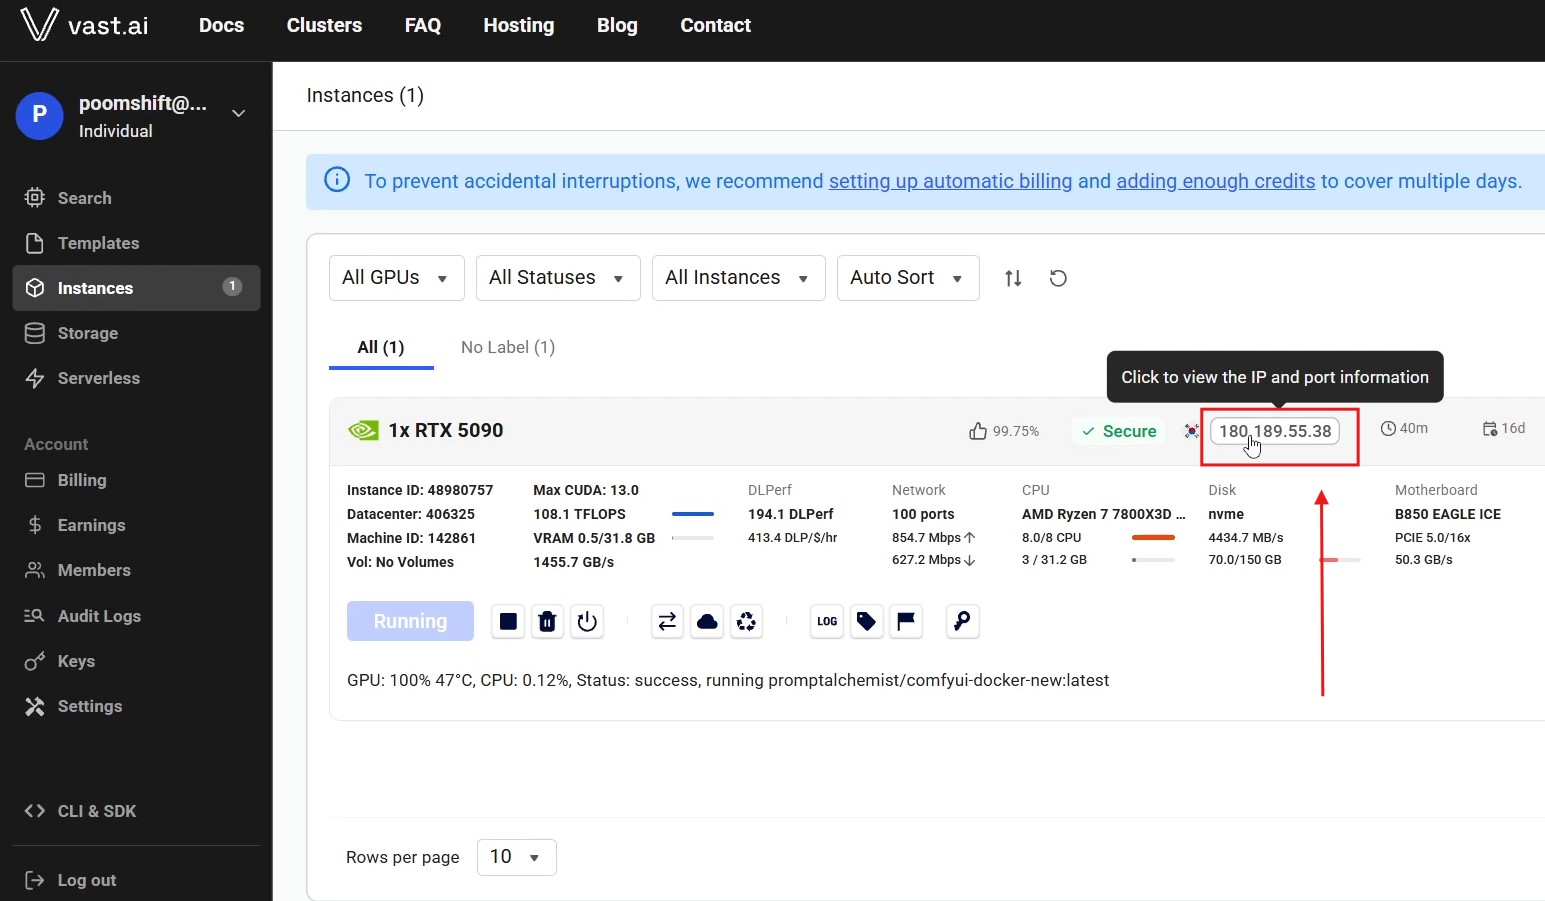Open Docs in the top navigation
Viewport: 1545px width, 901px height.
[x=221, y=25]
